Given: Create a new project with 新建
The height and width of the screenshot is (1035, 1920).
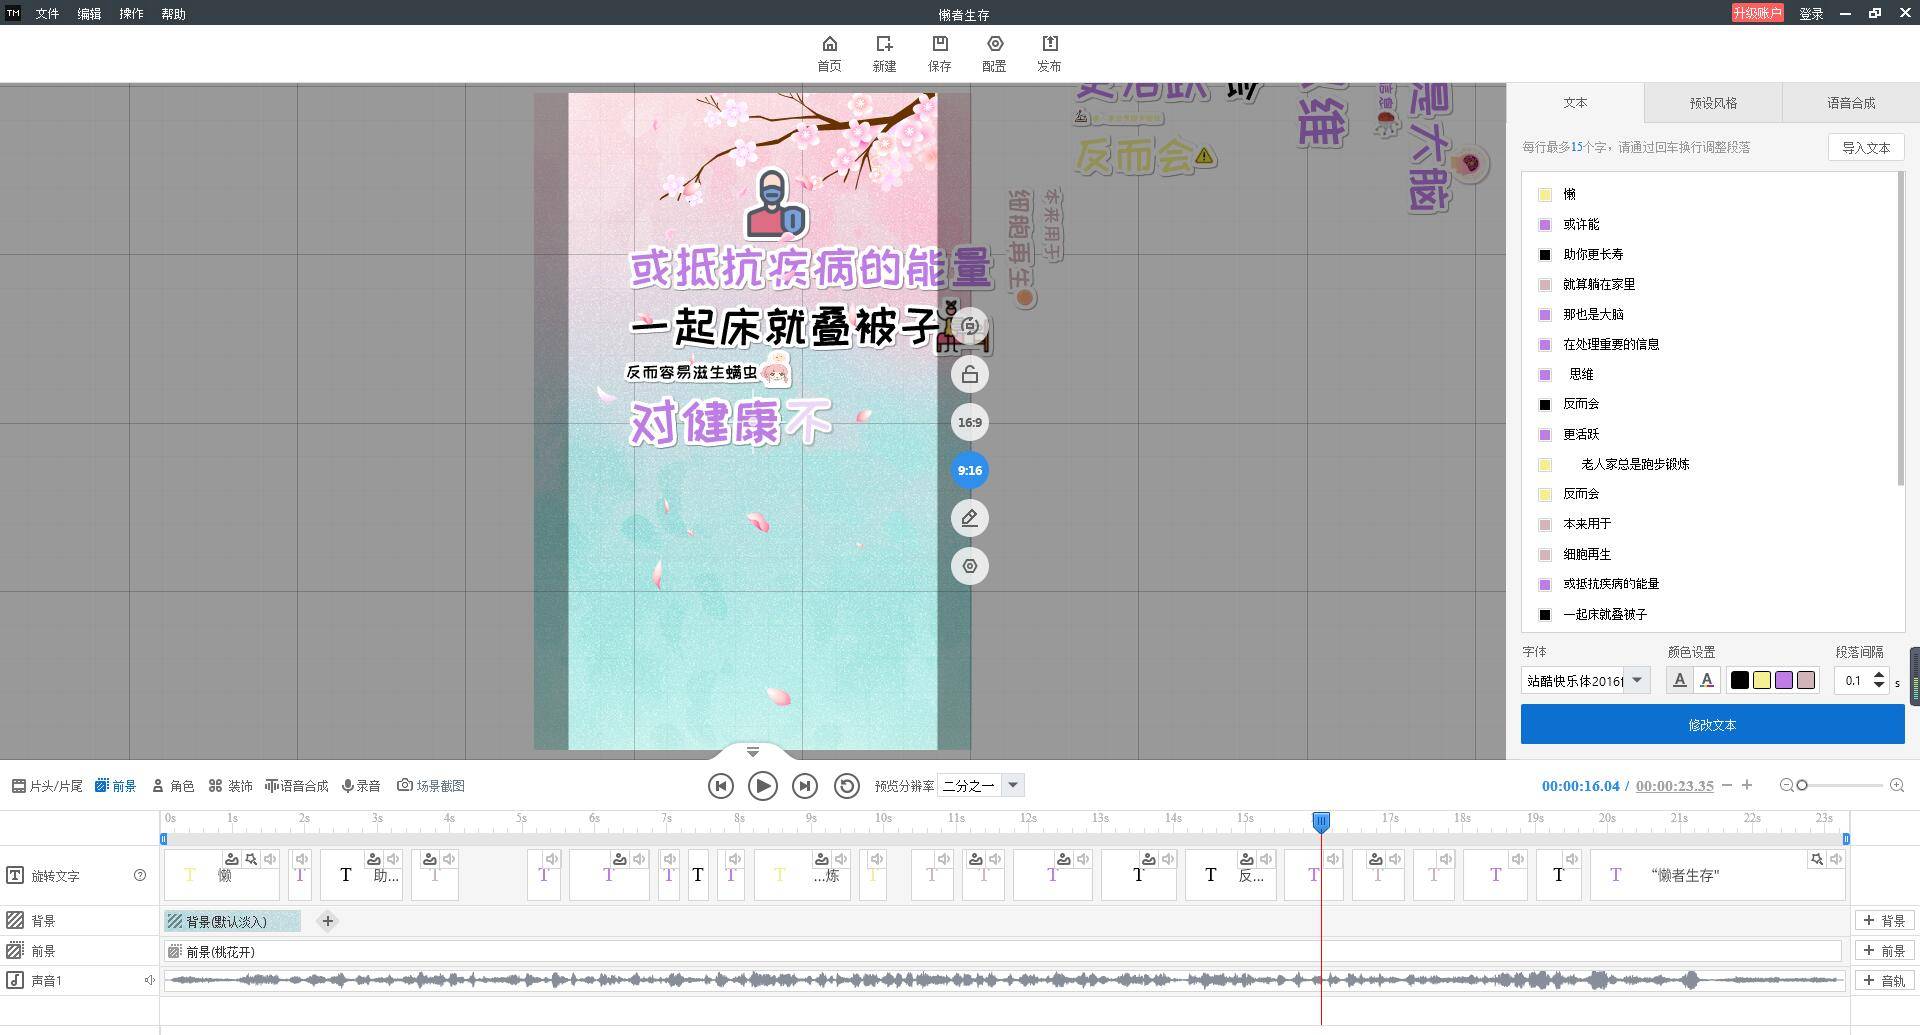Looking at the screenshot, I should [884, 54].
